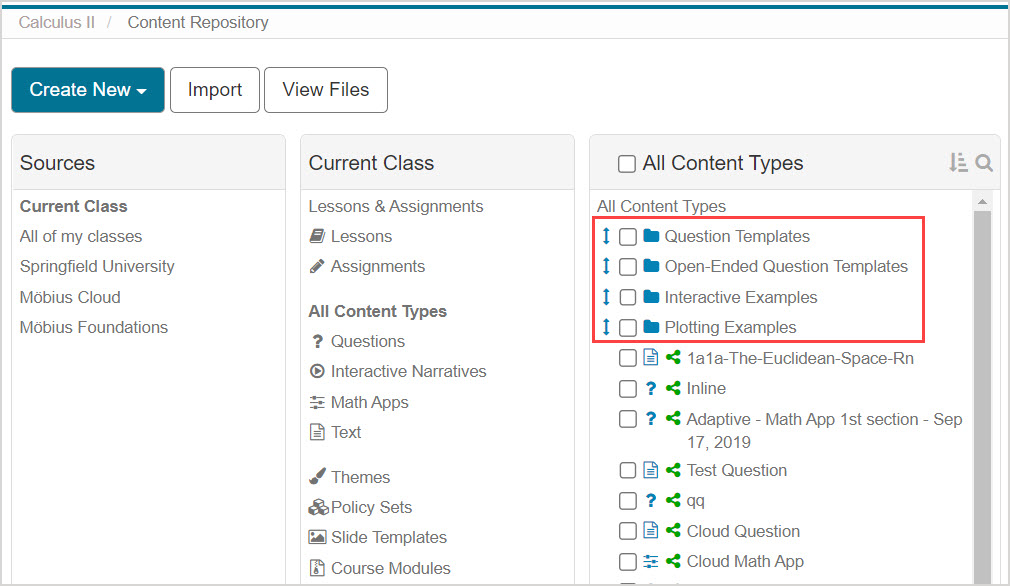This screenshot has width=1010, height=586.
Task: Click the reorder arrow beside Plotting Examples
Action: (x=606, y=328)
